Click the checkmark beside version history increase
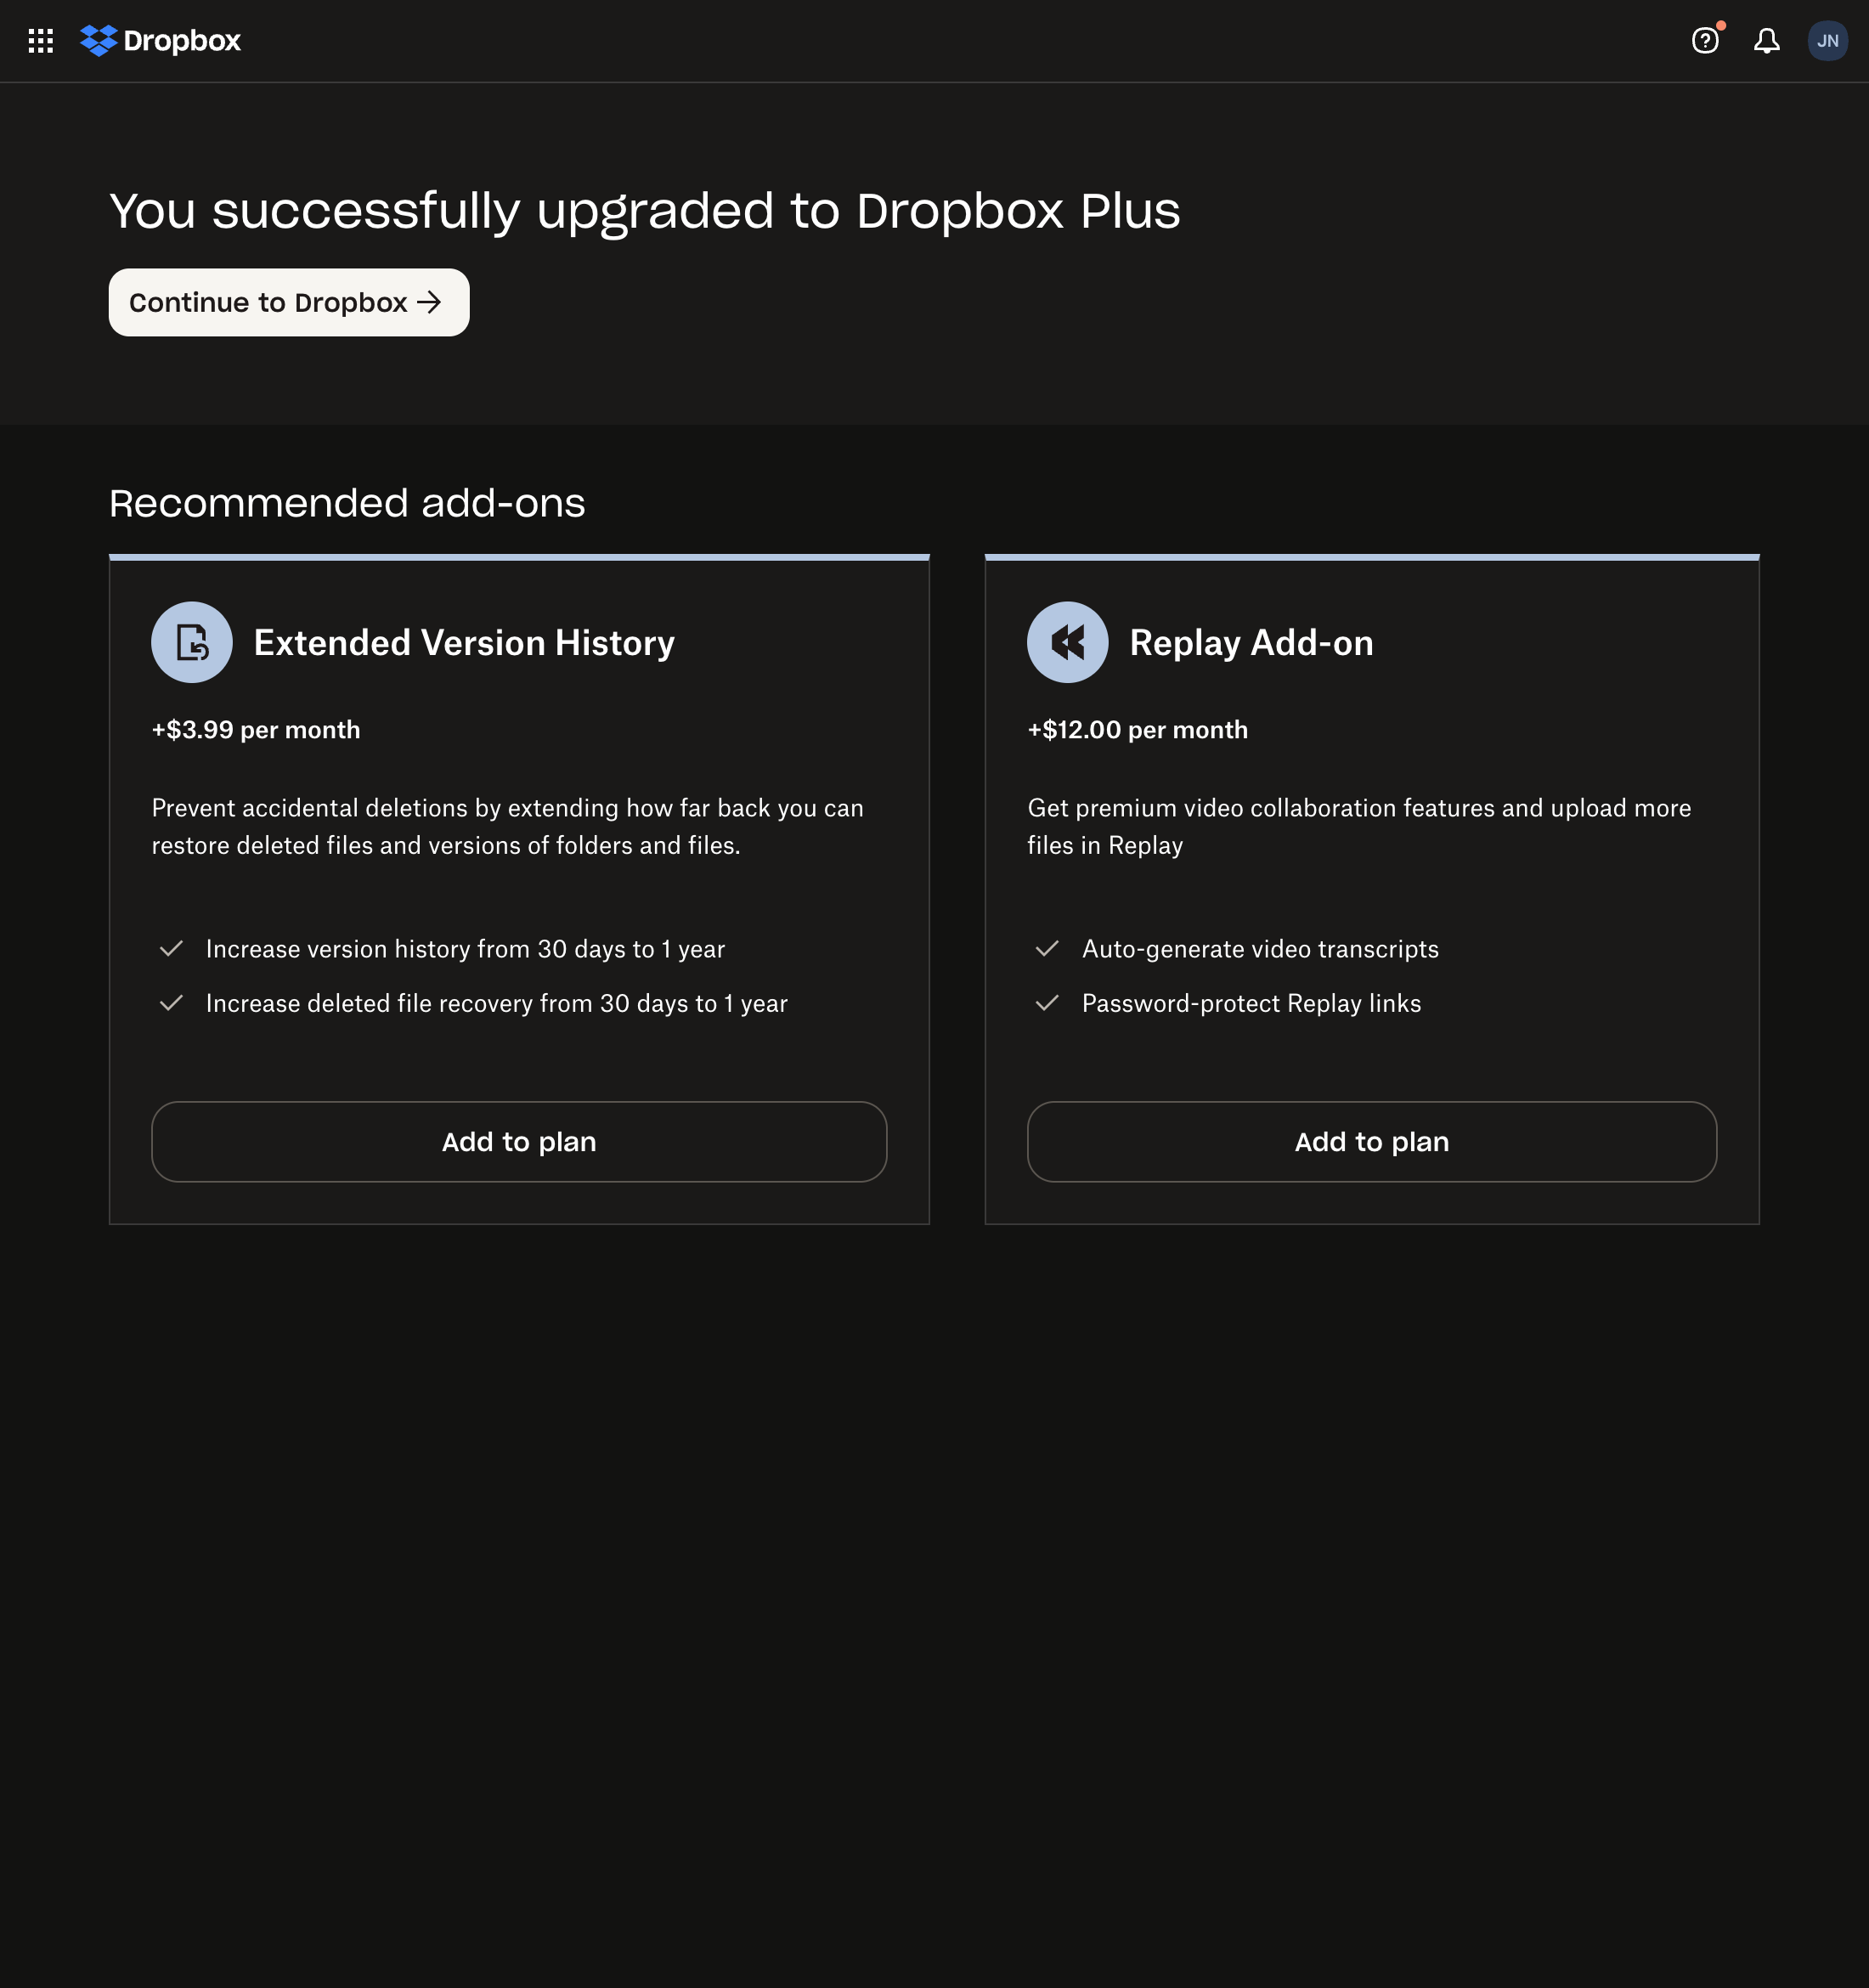Viewport: 1869px width, 1988px height. coord(170,949)
